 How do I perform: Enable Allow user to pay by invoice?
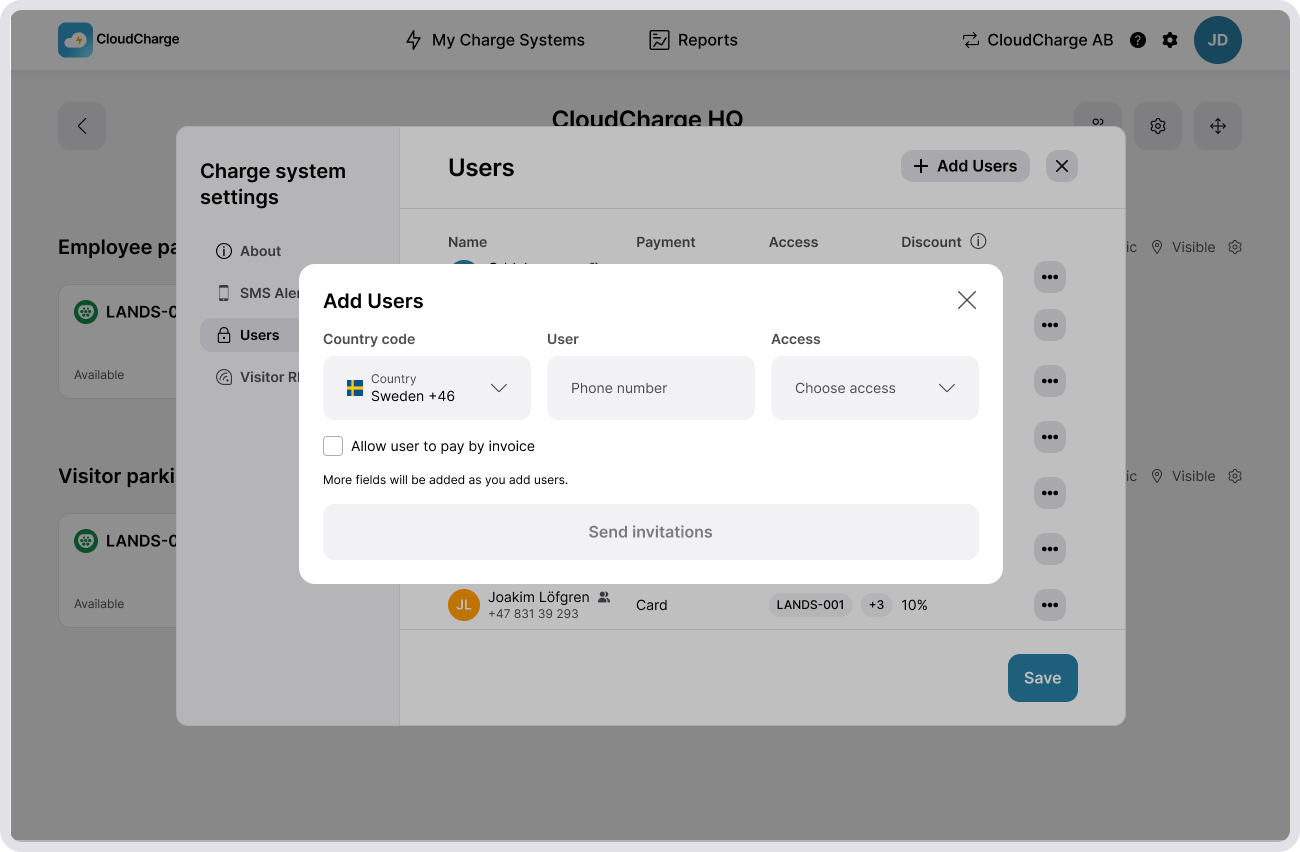tap(333, 446)
